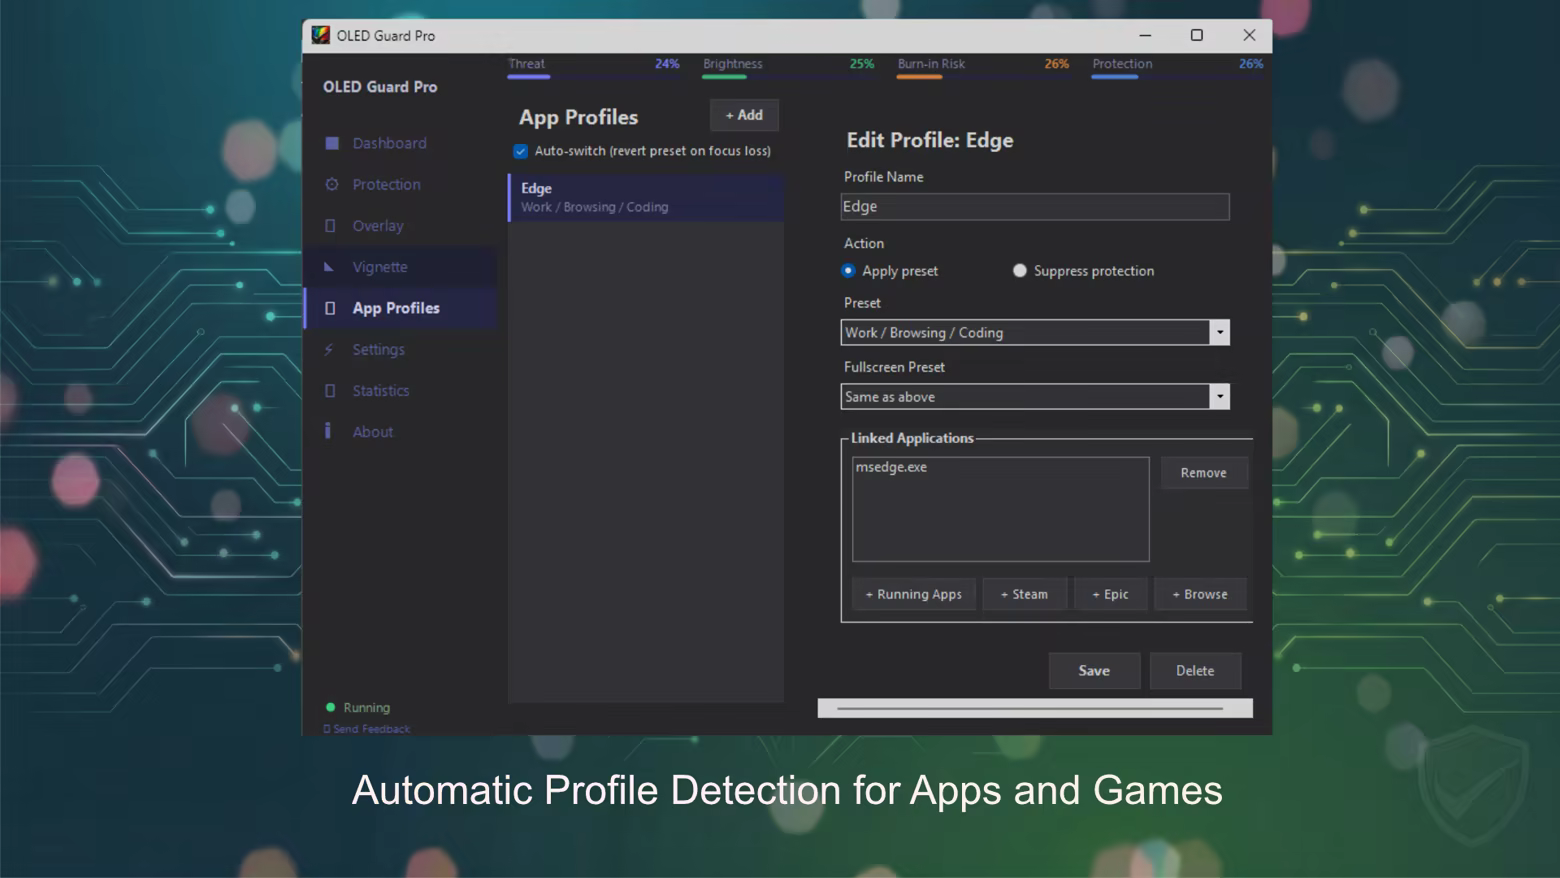Click the OLED Guard Pro title bar logo
The width and height of the screenshot is (1560, 878).
[x=320, y=35]
